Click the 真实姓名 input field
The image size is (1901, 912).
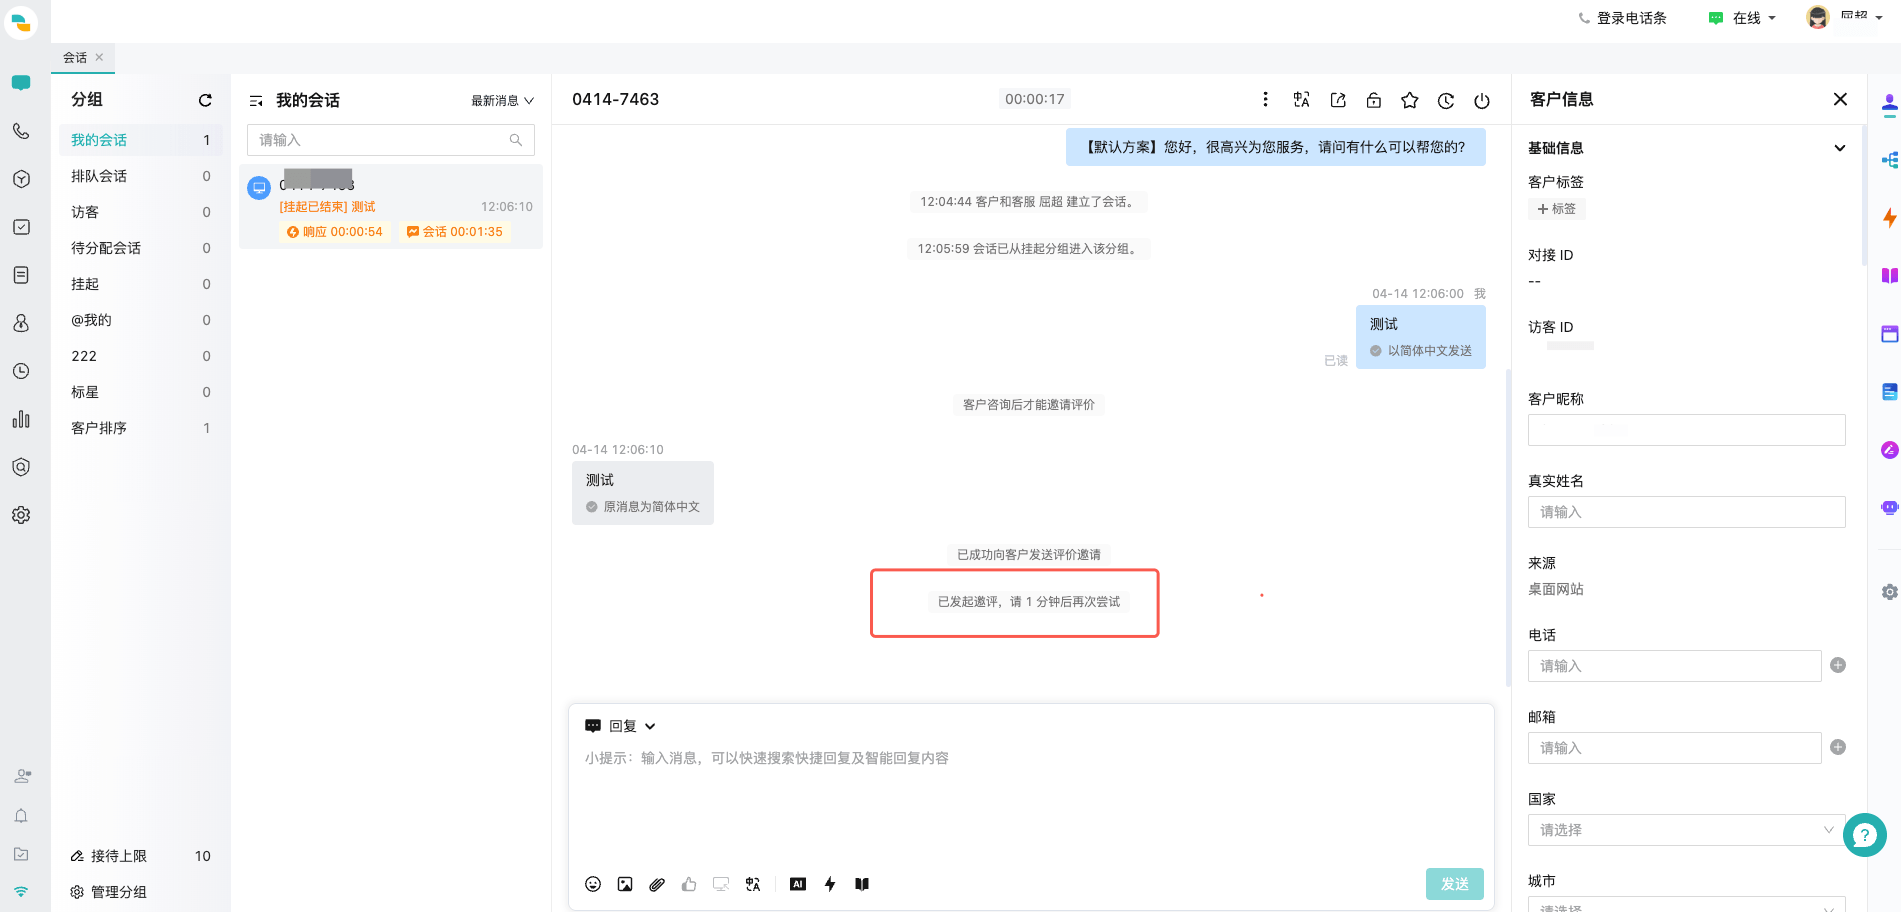1686,512
